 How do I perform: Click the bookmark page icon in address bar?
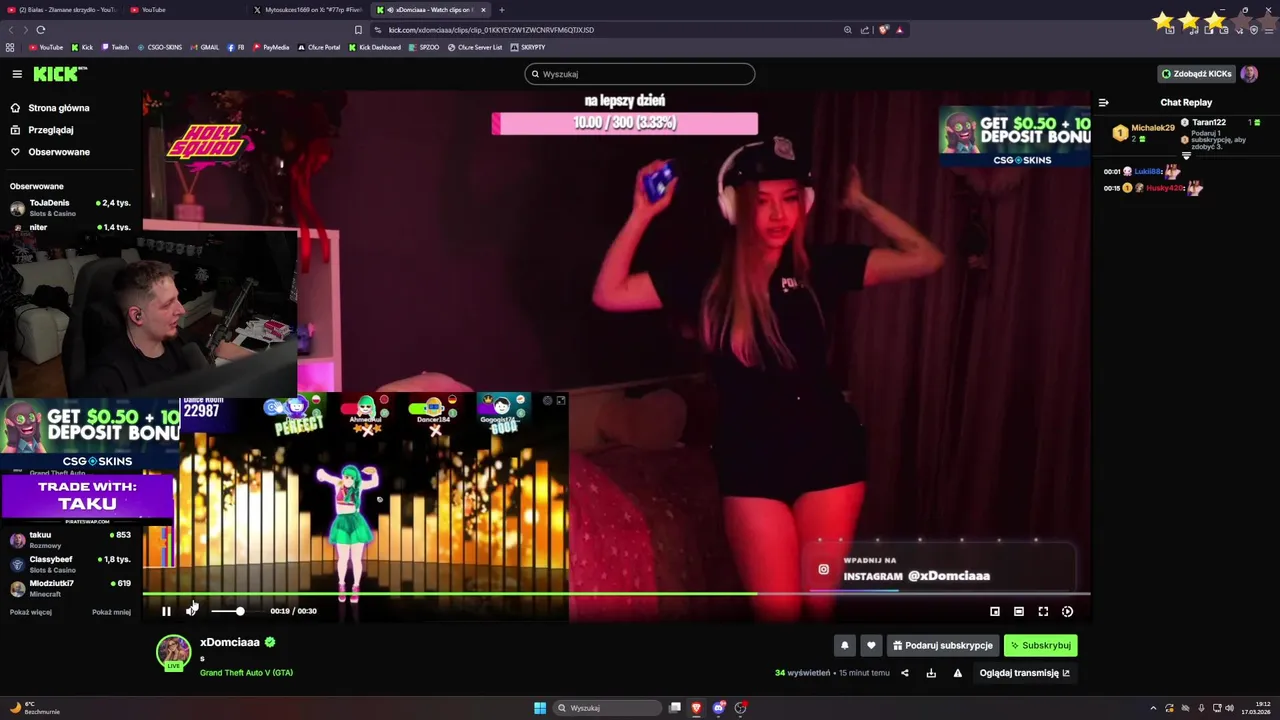point(358,30)
